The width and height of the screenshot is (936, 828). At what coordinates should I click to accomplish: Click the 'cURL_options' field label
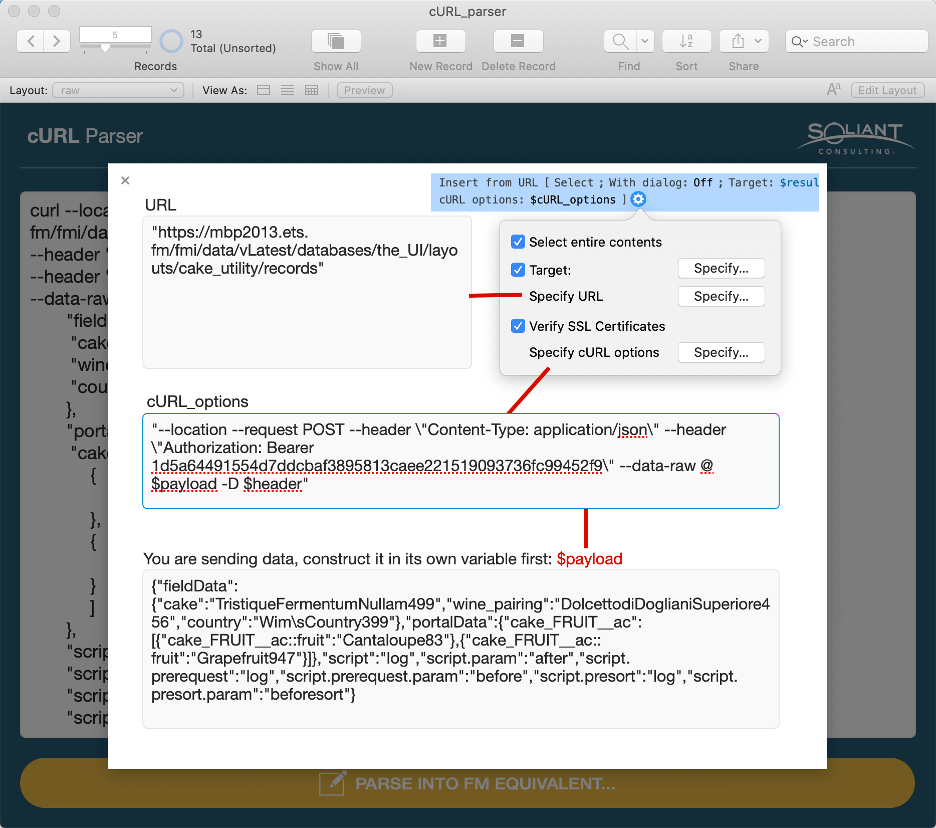[198, 401]
